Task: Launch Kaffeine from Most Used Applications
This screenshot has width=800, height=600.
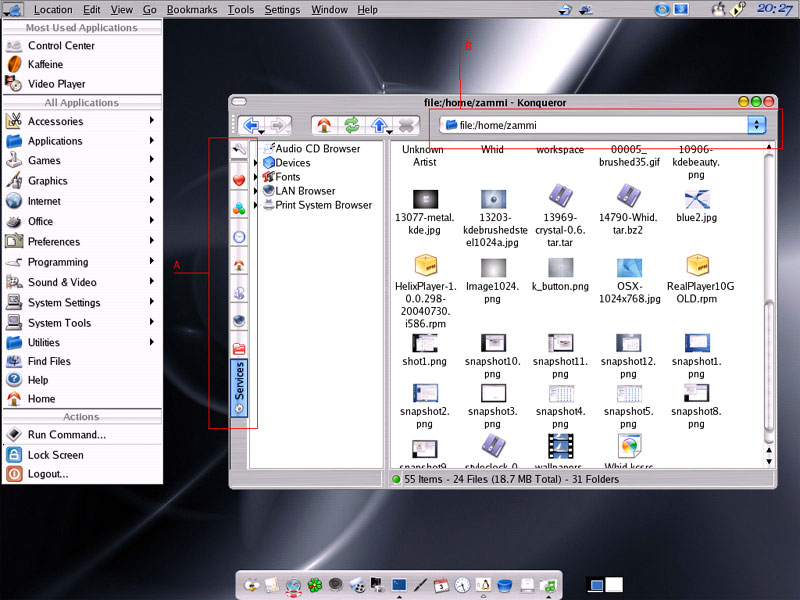Action: 82,64
